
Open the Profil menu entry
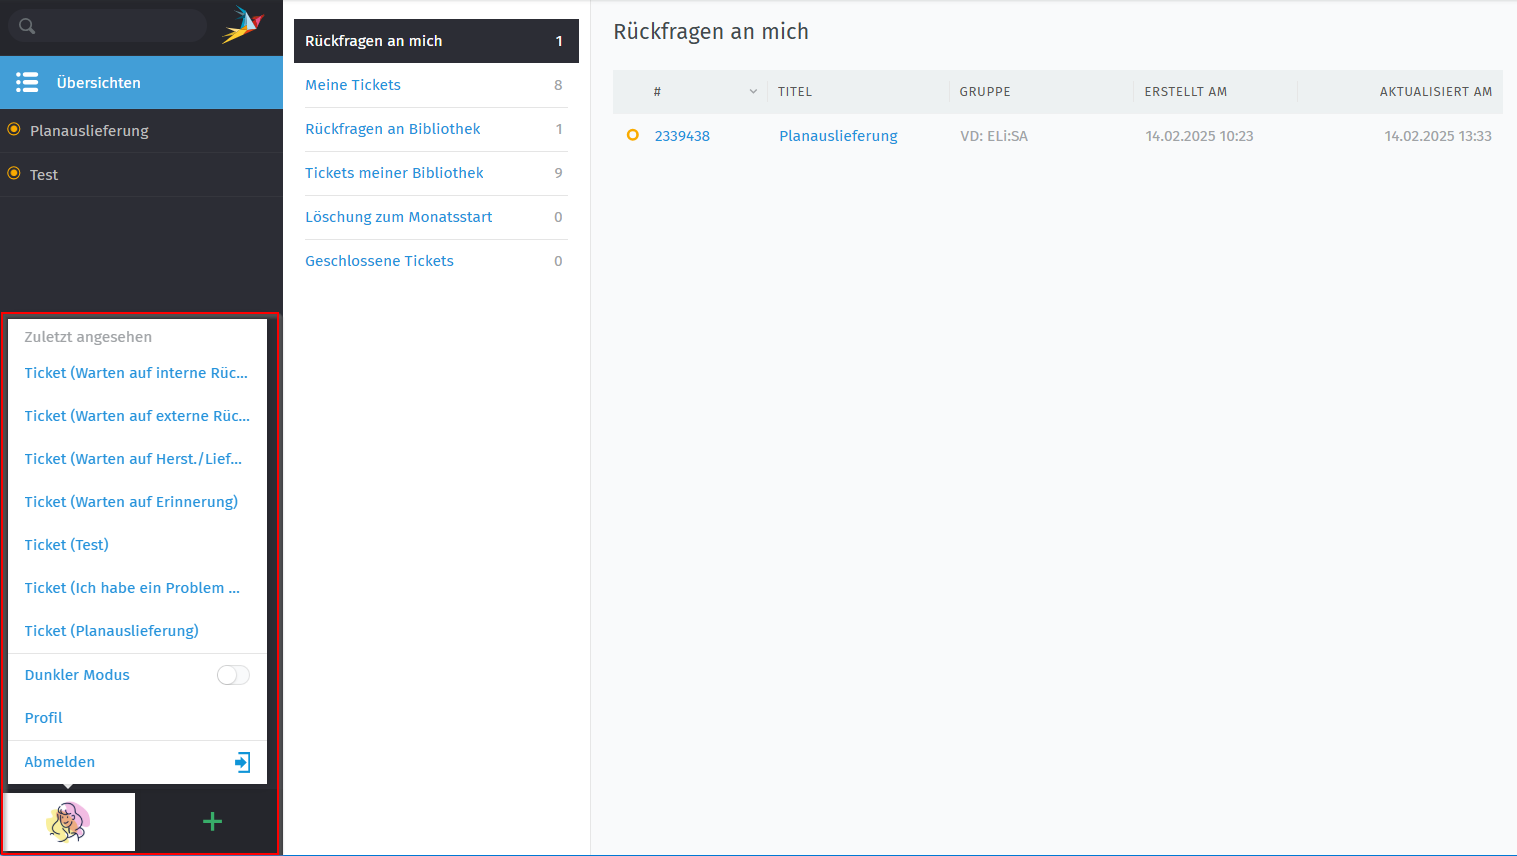pyautogui.click(x=44, y=718)
